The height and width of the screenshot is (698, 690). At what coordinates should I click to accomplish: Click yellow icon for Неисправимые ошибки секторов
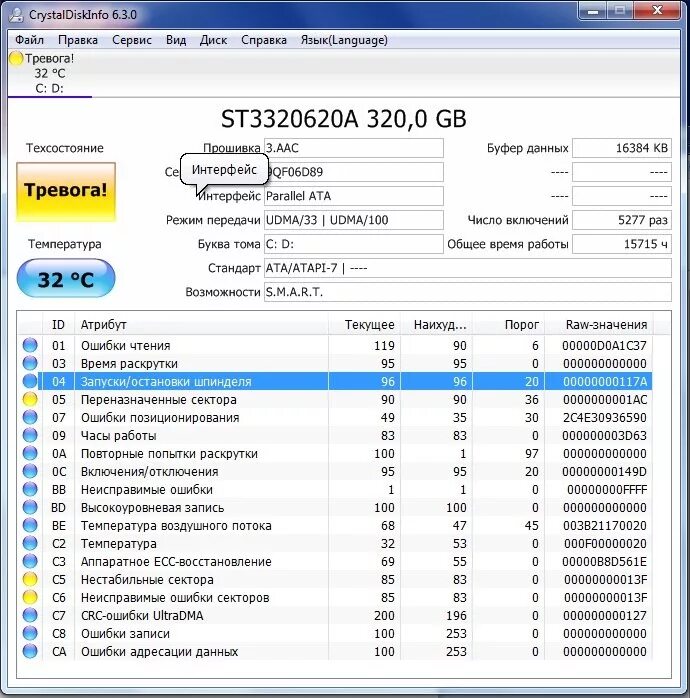30,597
